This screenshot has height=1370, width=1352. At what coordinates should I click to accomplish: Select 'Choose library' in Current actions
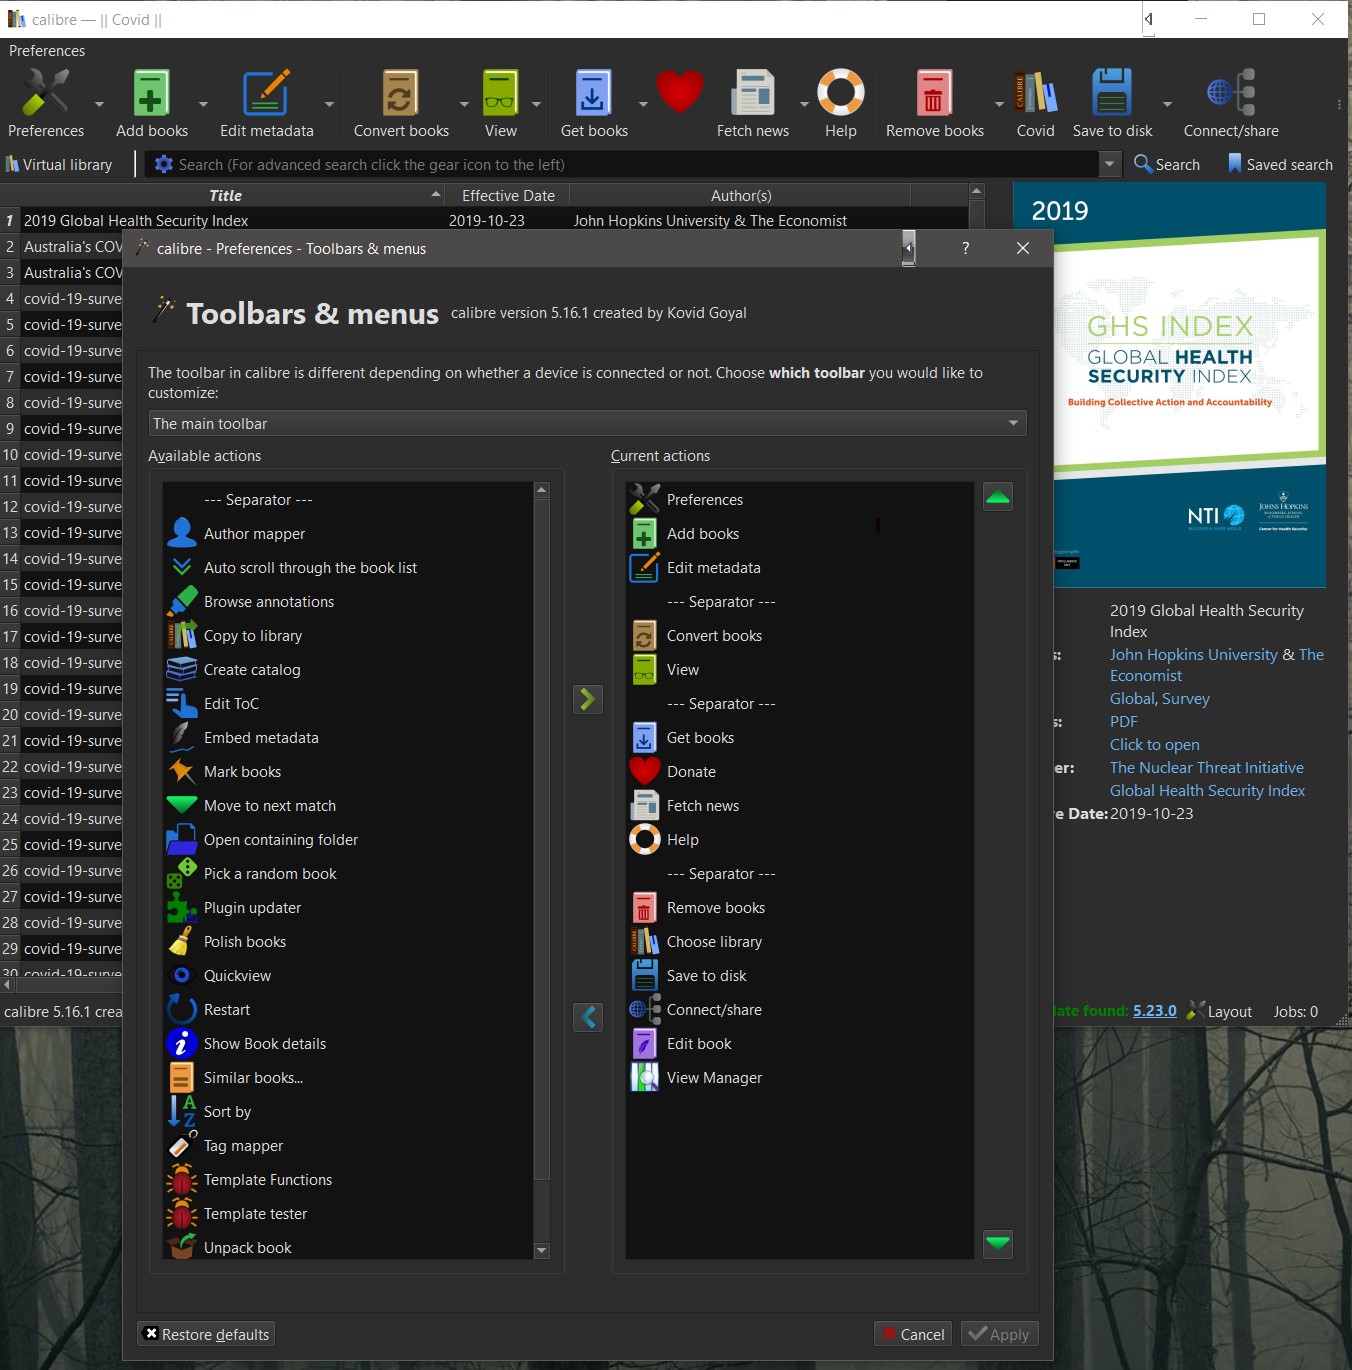pyautogui.click(x=714, y=942)
